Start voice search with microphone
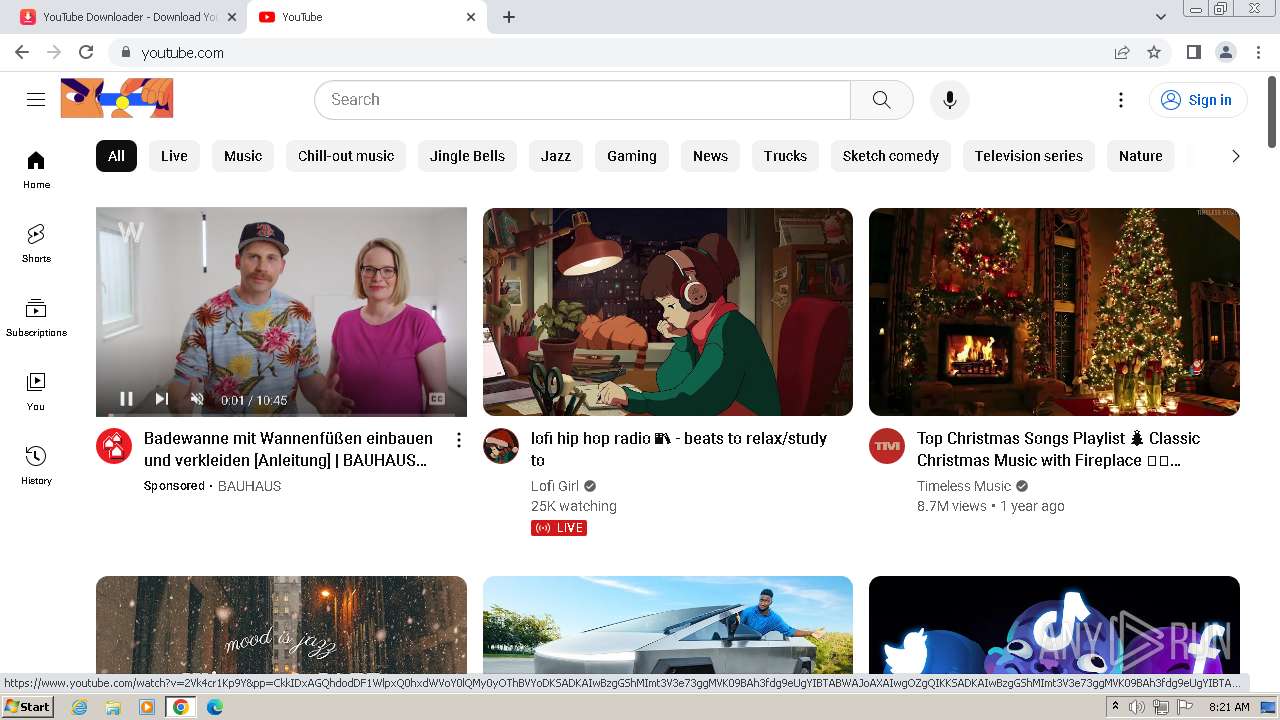The height and width of the screenshot is (720, 1280). click(949, 99)
